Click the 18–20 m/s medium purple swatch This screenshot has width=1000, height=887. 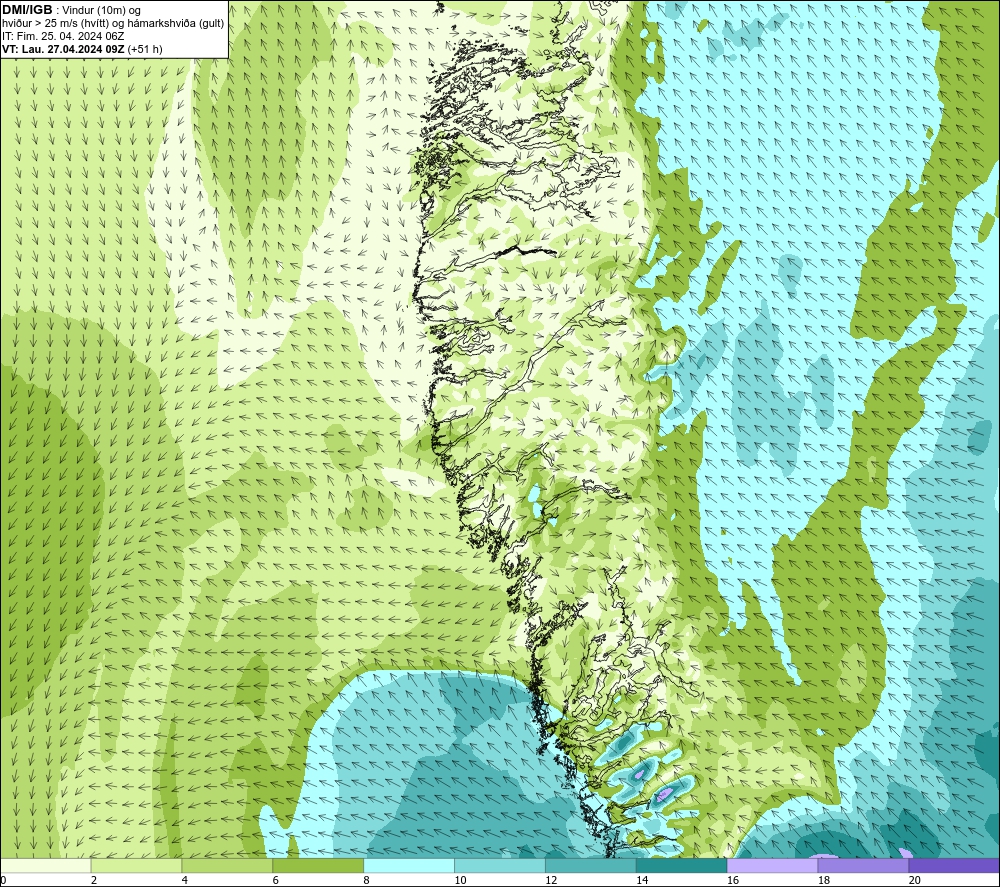(x=863, y=865)
